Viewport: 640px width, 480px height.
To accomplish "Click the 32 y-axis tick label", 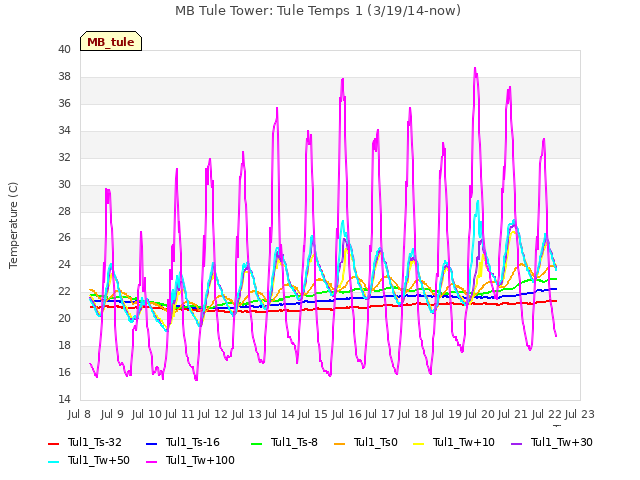I will coord(64,158).
